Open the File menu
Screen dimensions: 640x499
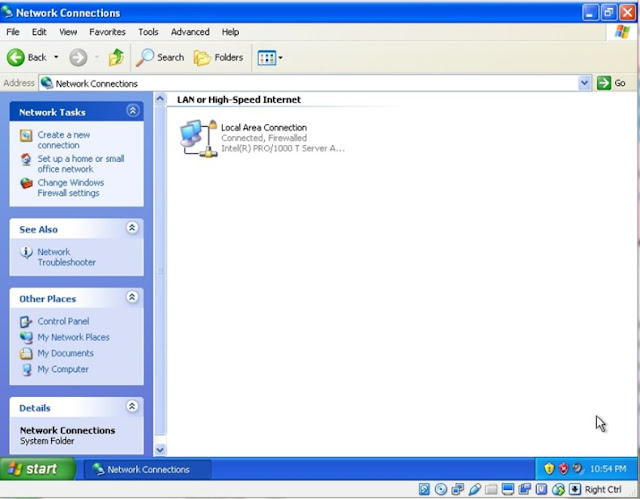tap(13, 32)
